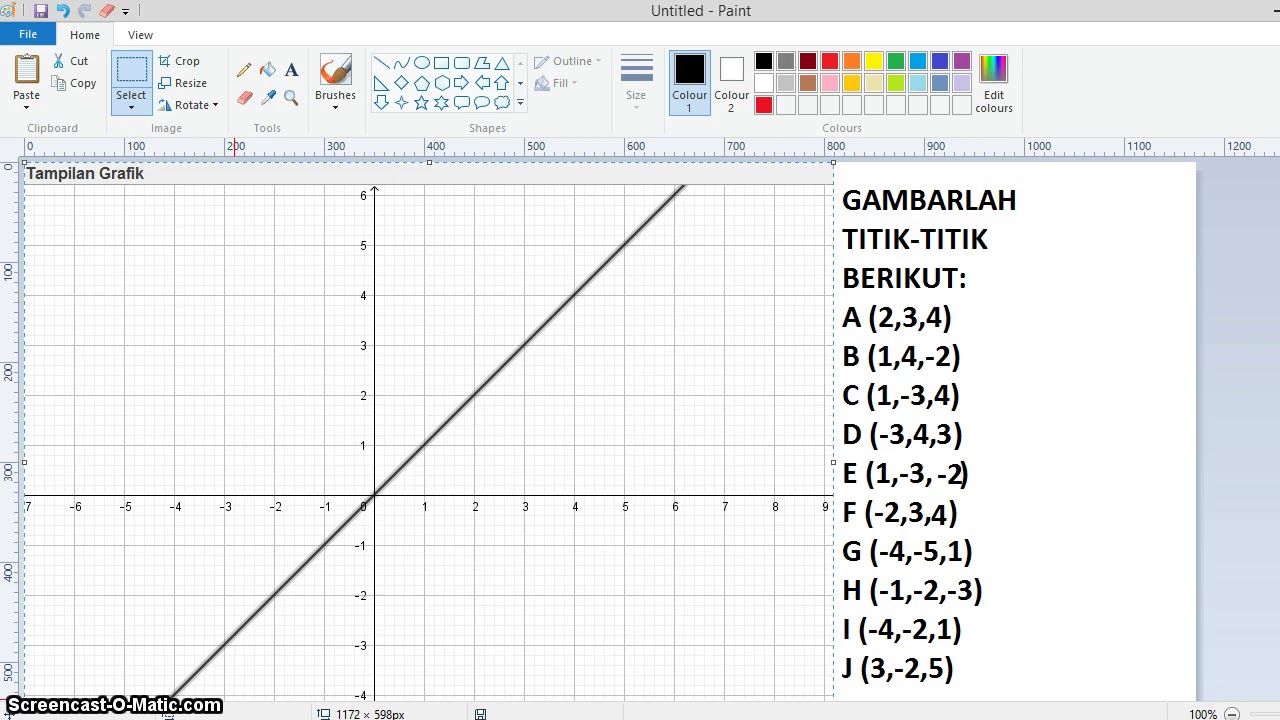1280x720 pixels.
Task: Open the shape Outline dropdown
Action: (x=567, y=61)
